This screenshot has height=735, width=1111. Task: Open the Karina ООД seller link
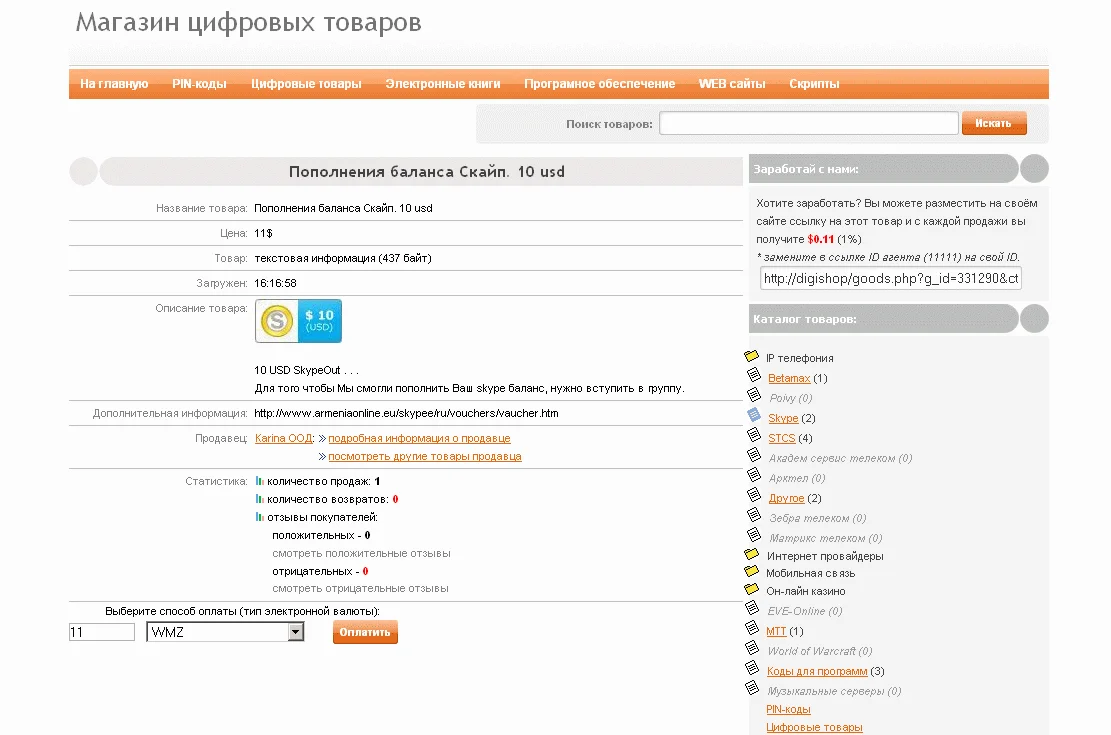[x=283, y=438]
